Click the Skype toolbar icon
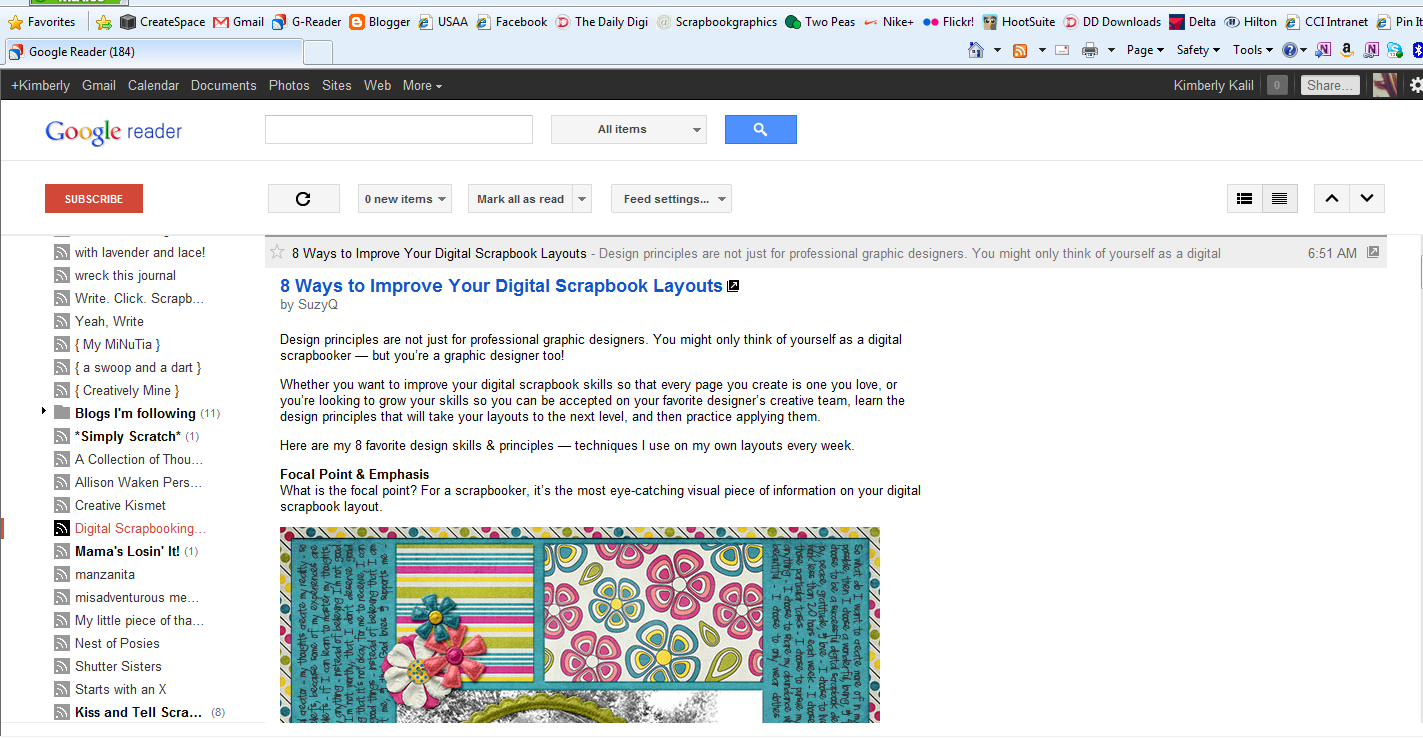Screen dimensions: 1423x738 (x=1395, y=50)
